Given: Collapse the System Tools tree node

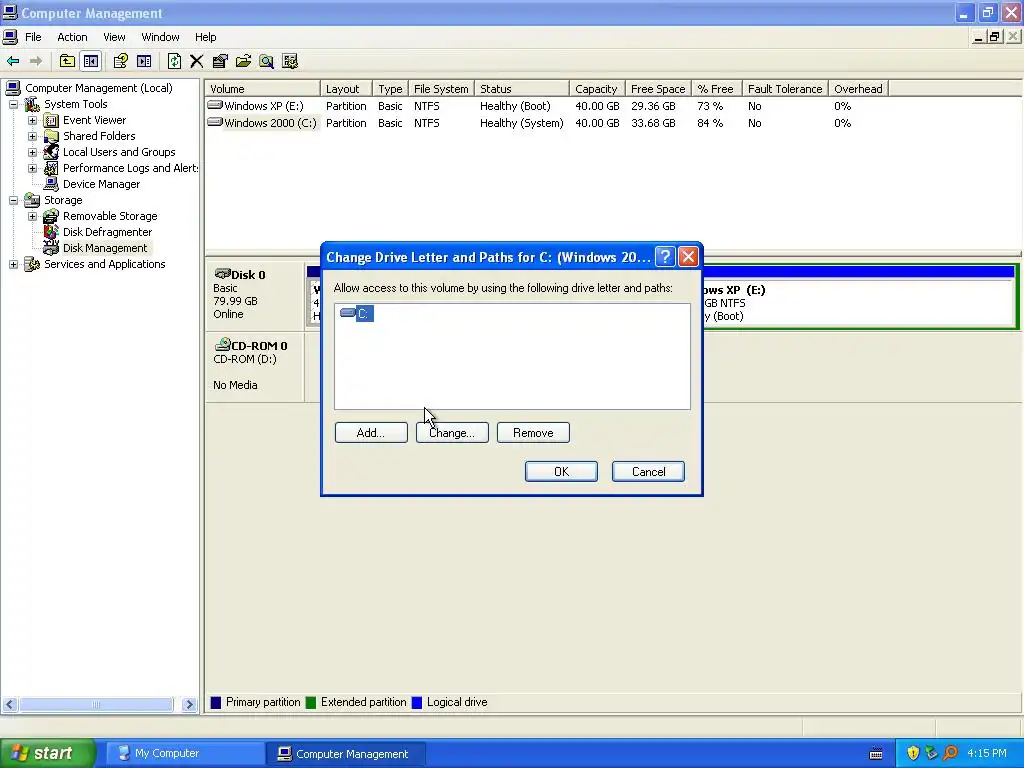Looking at the screenshot, I should click(x=13, y=104).
